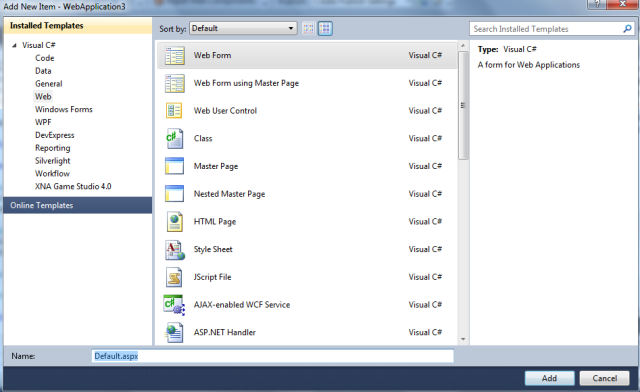
Task: Select the Workflow category
Action: [x=52, y=174]
